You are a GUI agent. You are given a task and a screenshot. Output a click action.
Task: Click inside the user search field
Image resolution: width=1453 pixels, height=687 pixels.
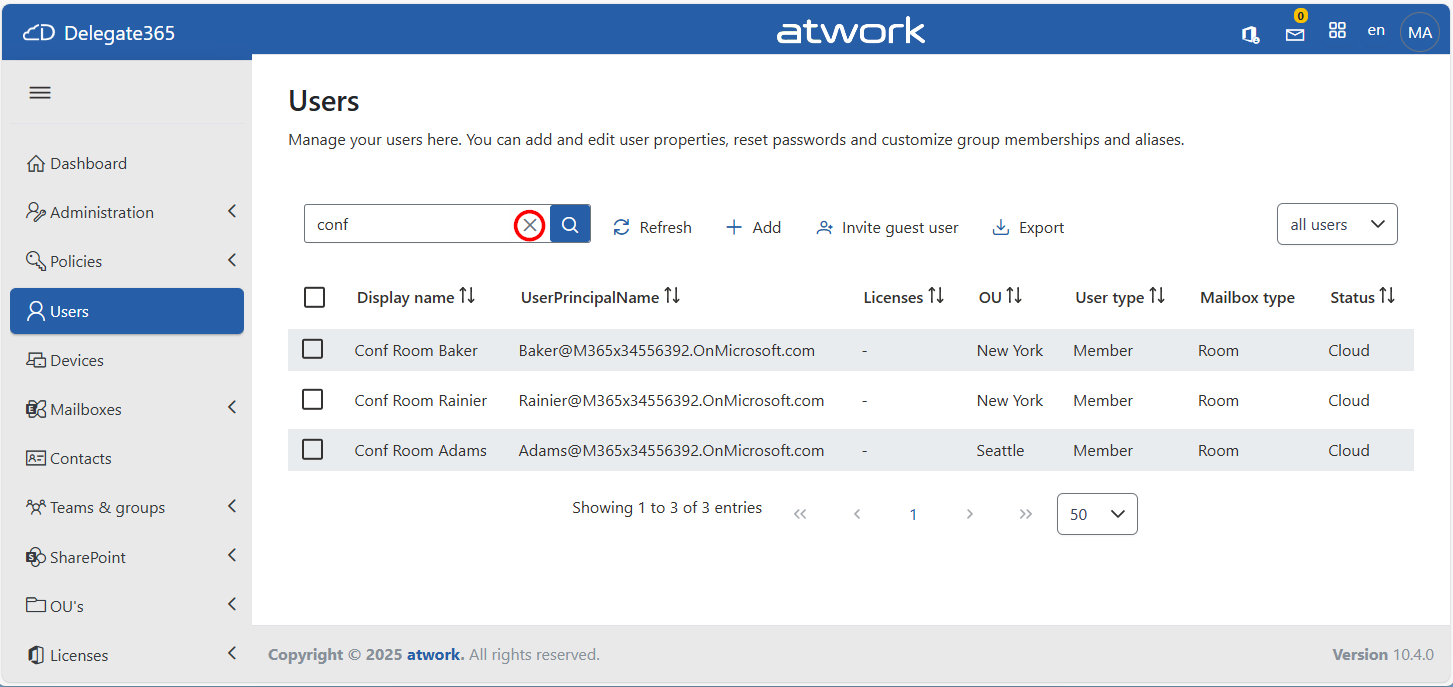(410, 225)
